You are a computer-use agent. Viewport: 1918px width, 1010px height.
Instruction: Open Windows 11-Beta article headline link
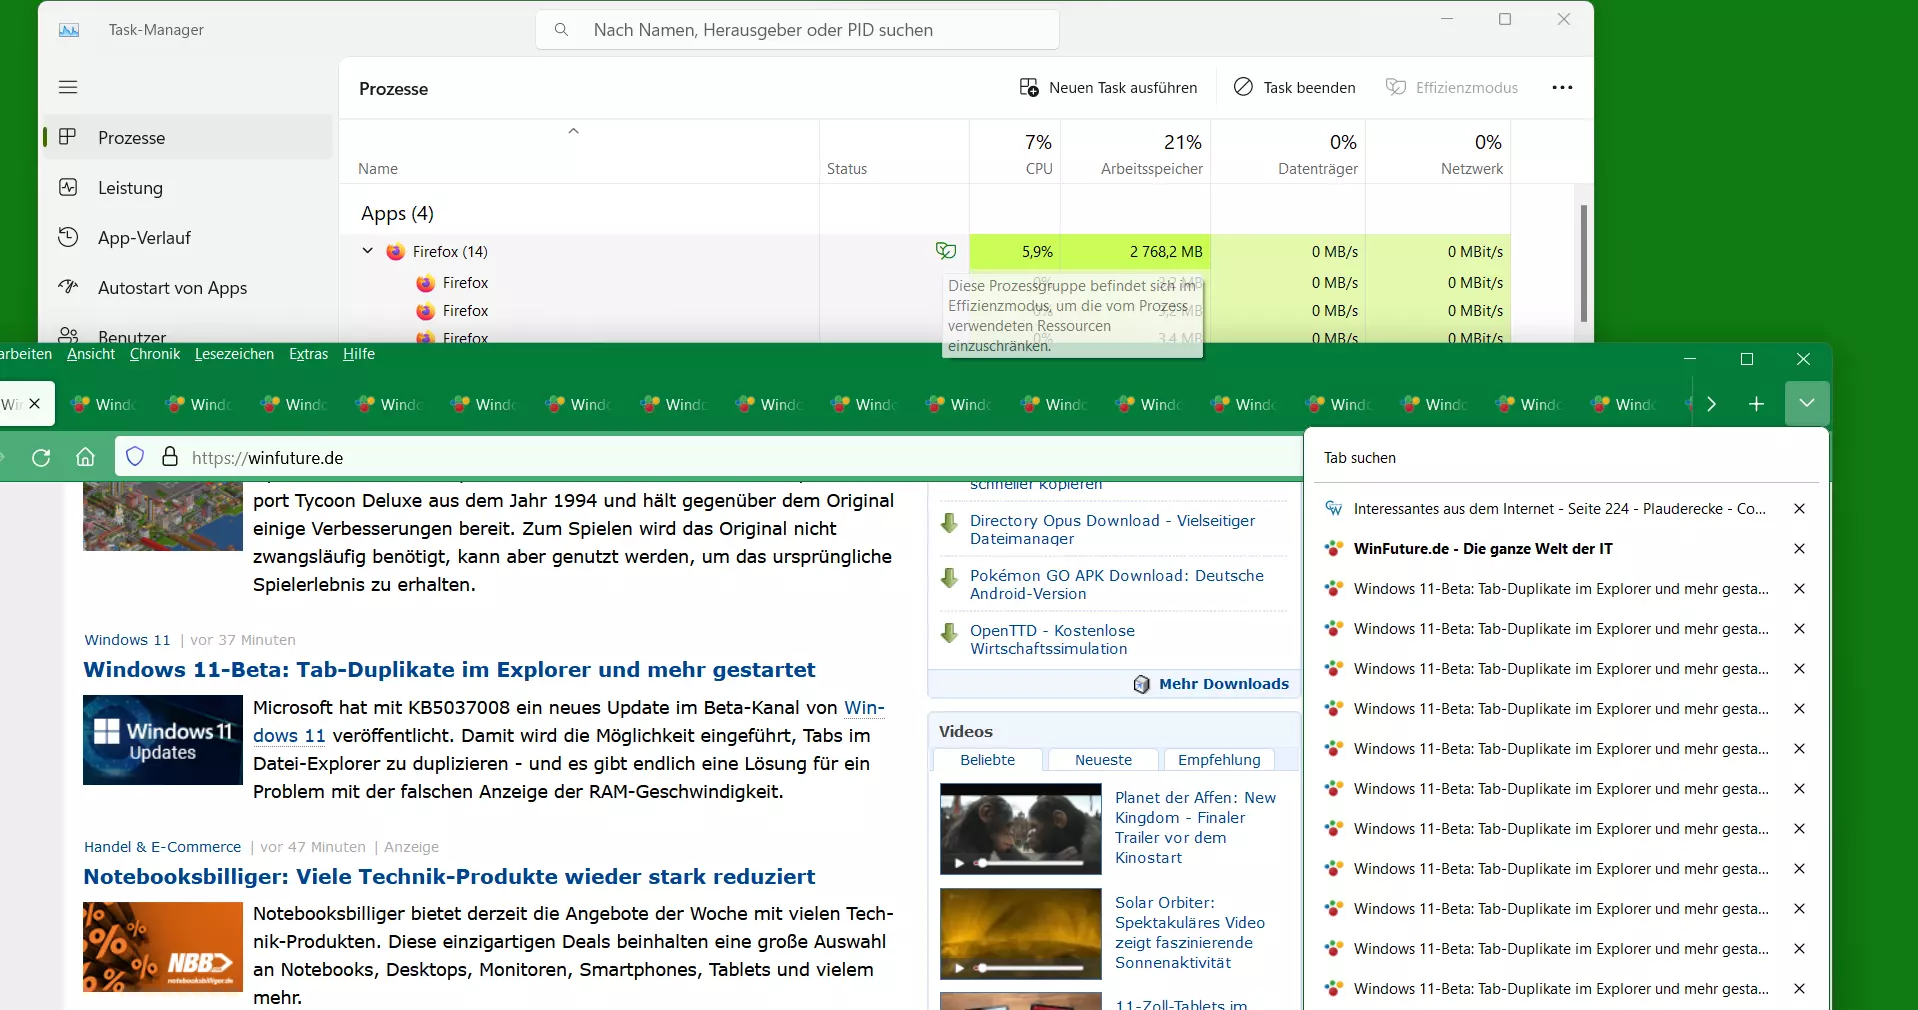pyautogui.click(x=449, y=669)
